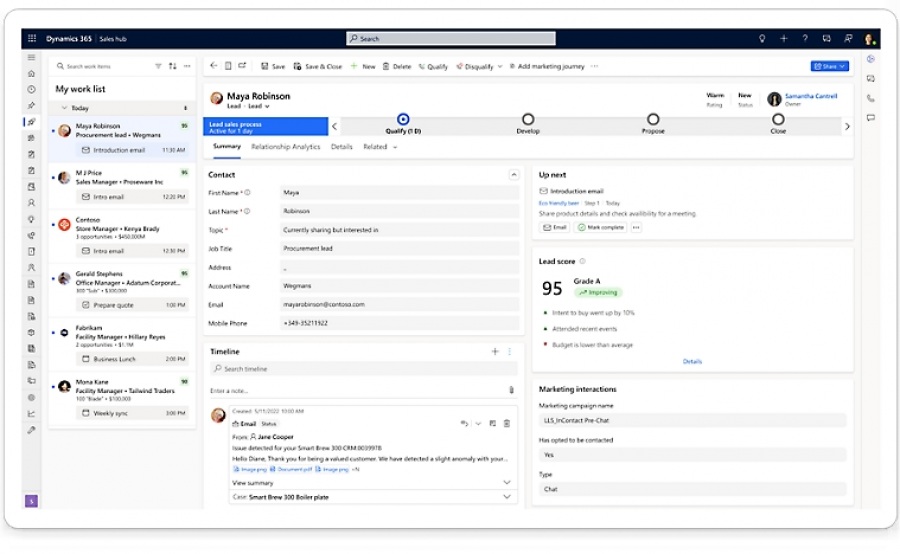Select the Develop stage circle
The image size is (900, 554).
(528, 119)
